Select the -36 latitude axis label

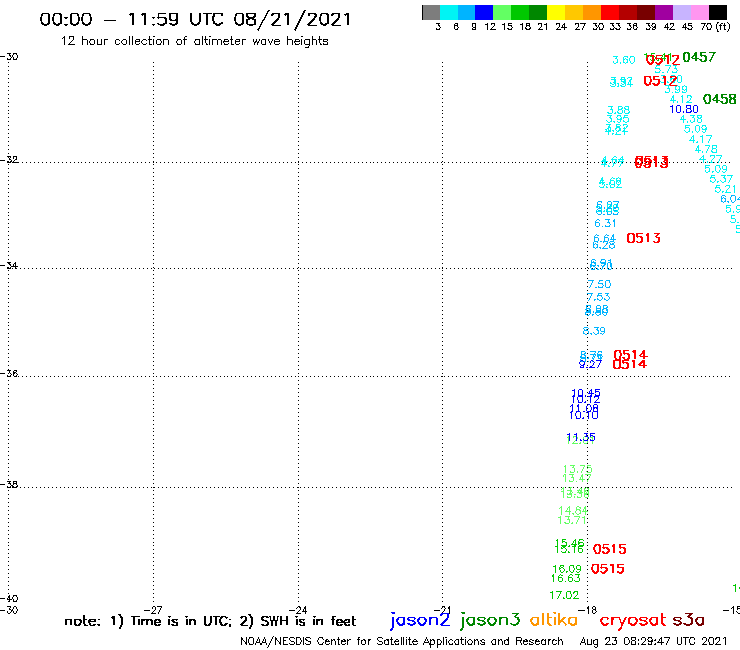(x=9, y=373)
